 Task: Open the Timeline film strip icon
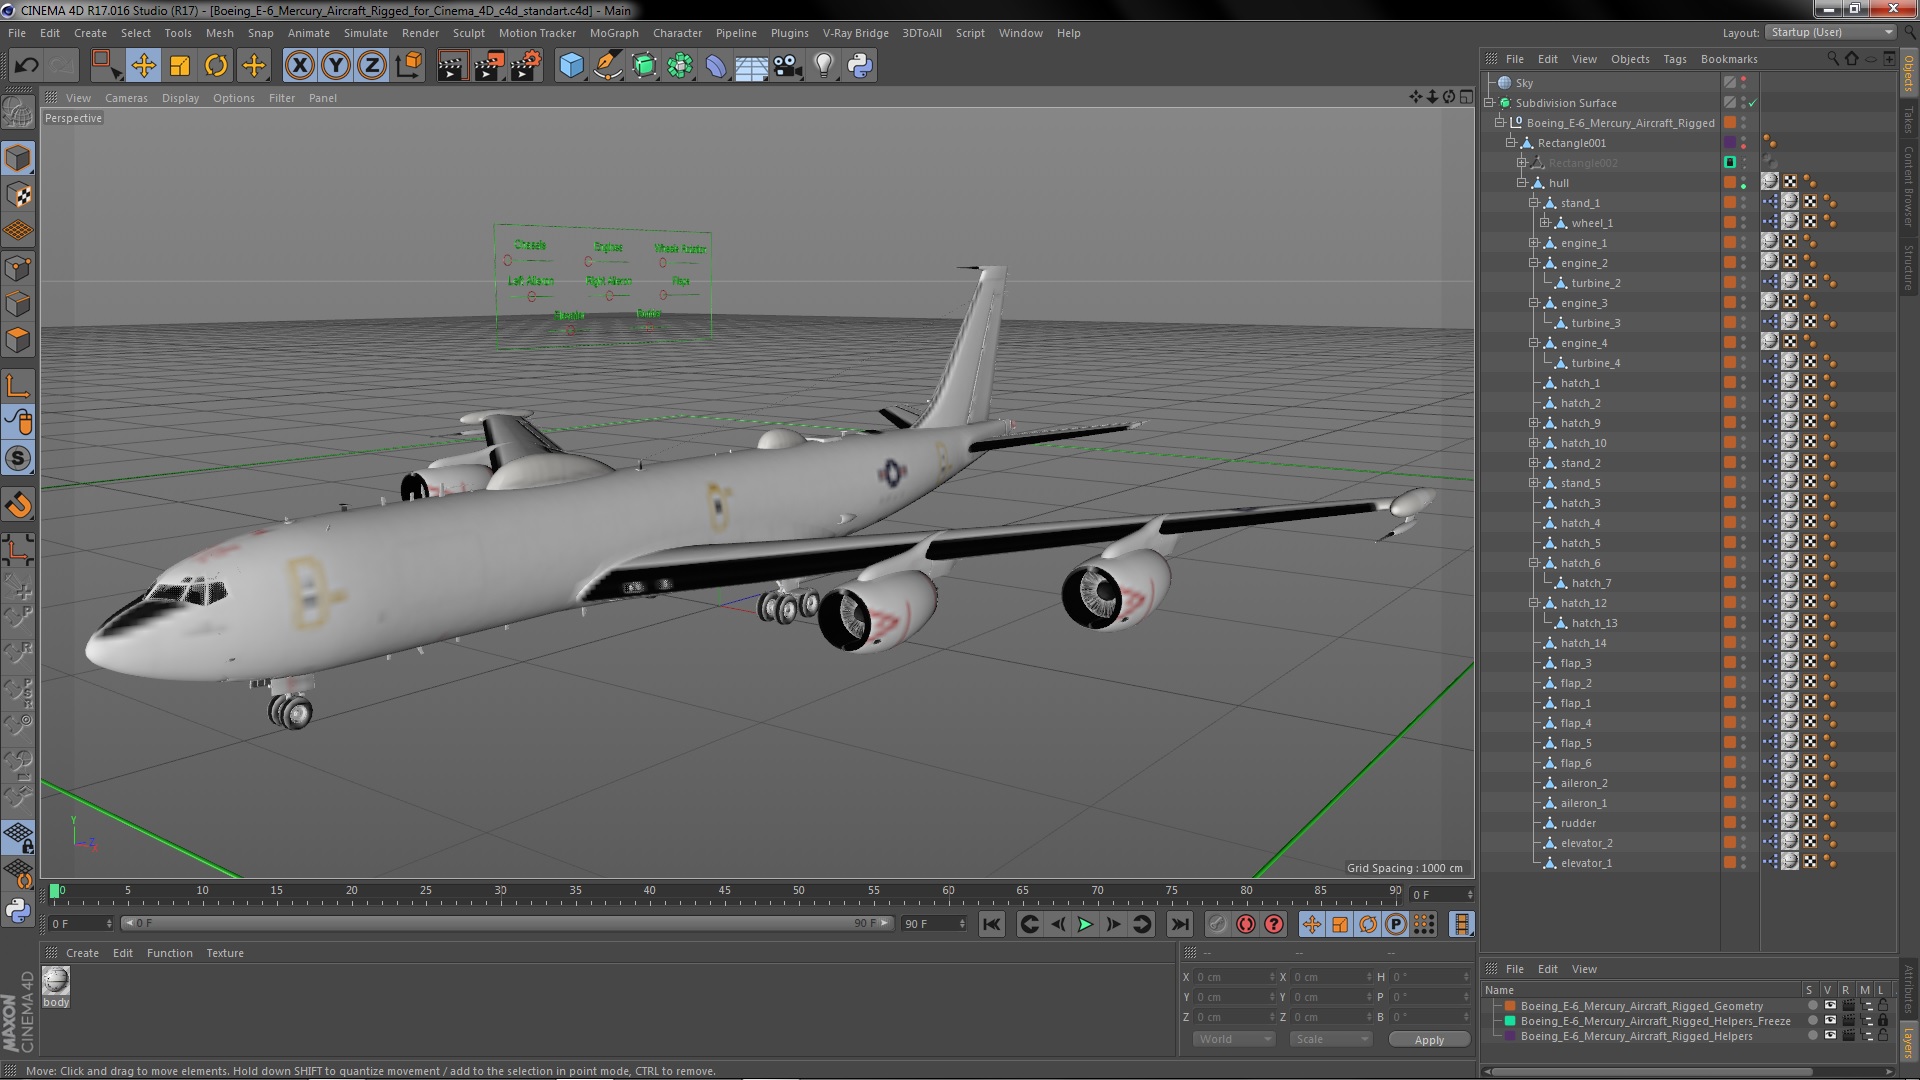pyautogui.click(x=1462, y=925)
